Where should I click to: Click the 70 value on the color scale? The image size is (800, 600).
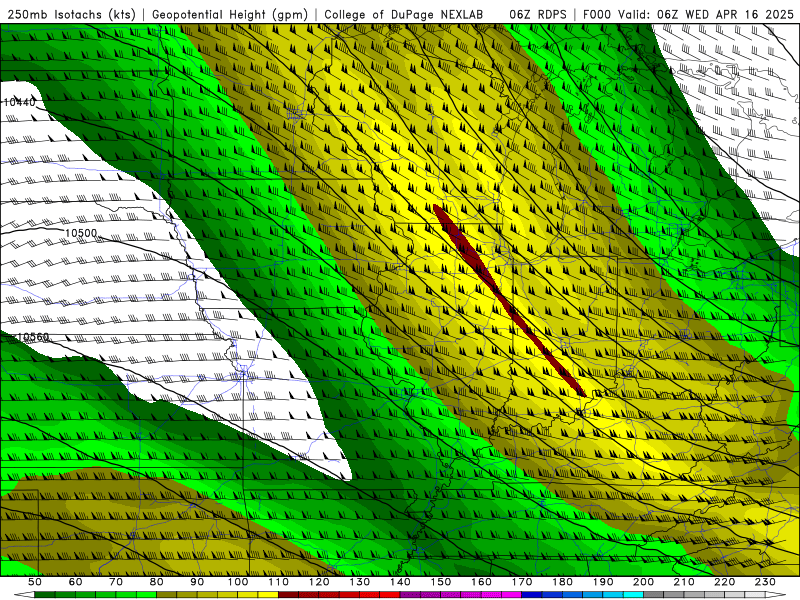(x=116, y=582)
